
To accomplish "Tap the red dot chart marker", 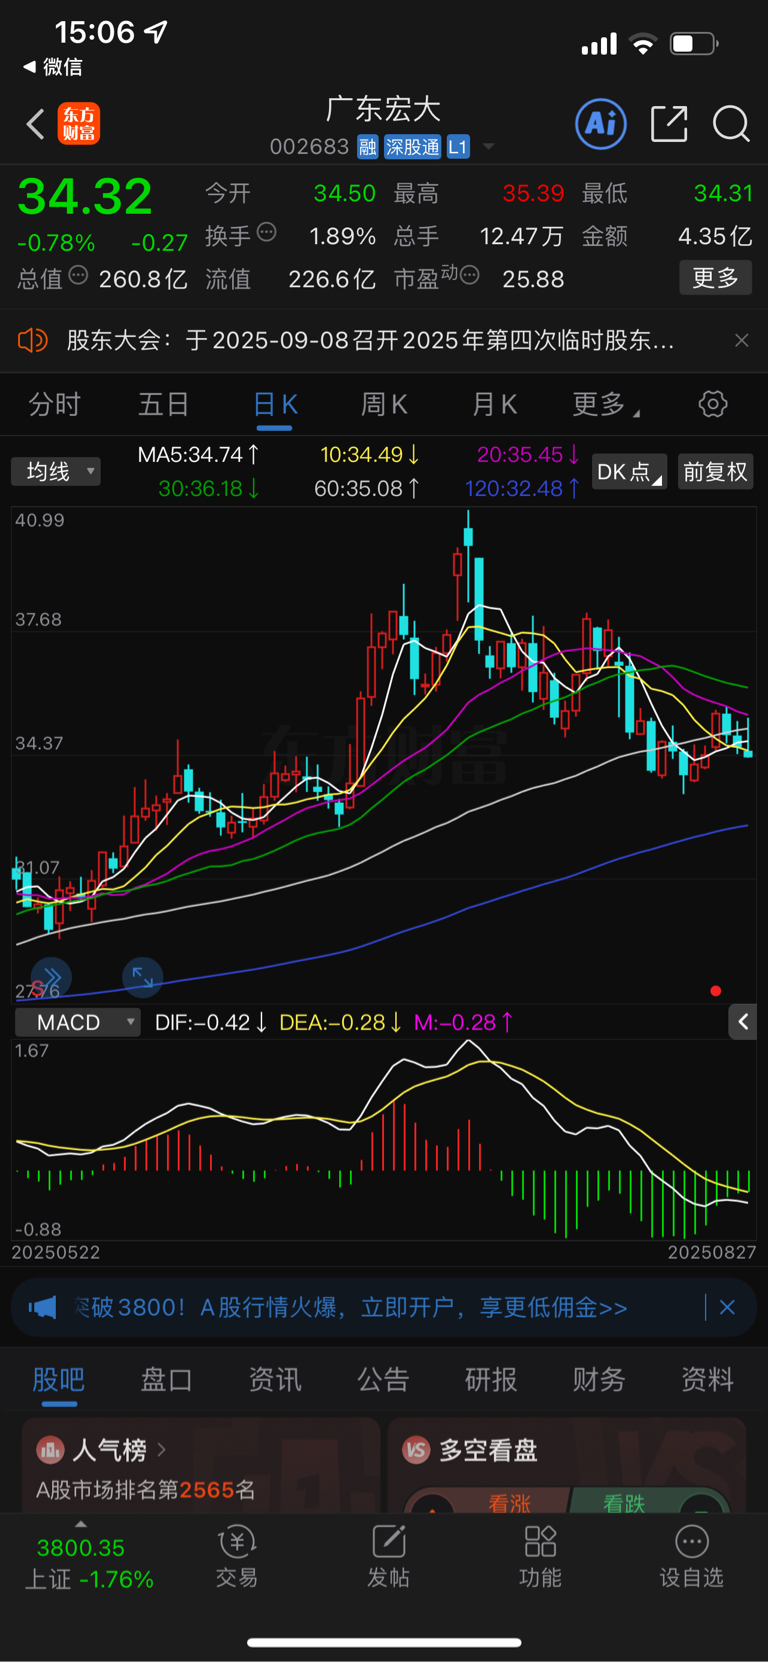I will tap(715, 991).
